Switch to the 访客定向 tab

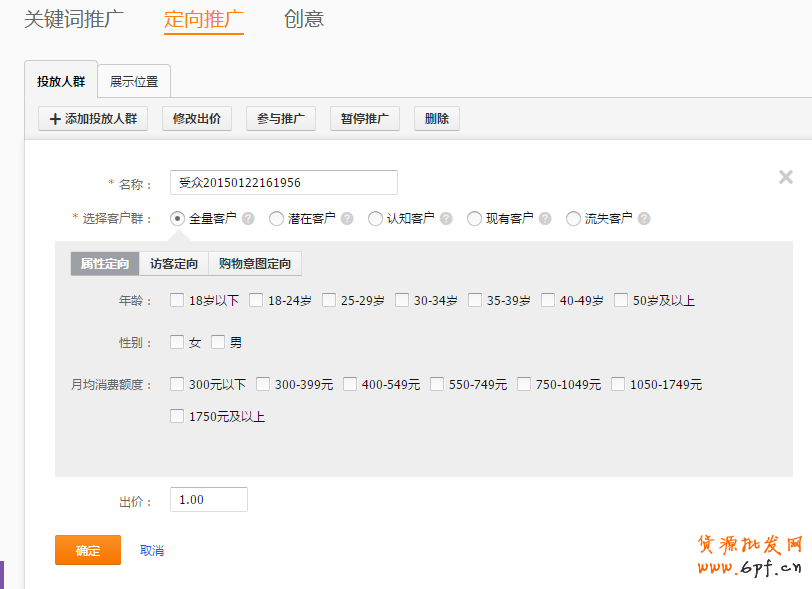pos(174,264)
